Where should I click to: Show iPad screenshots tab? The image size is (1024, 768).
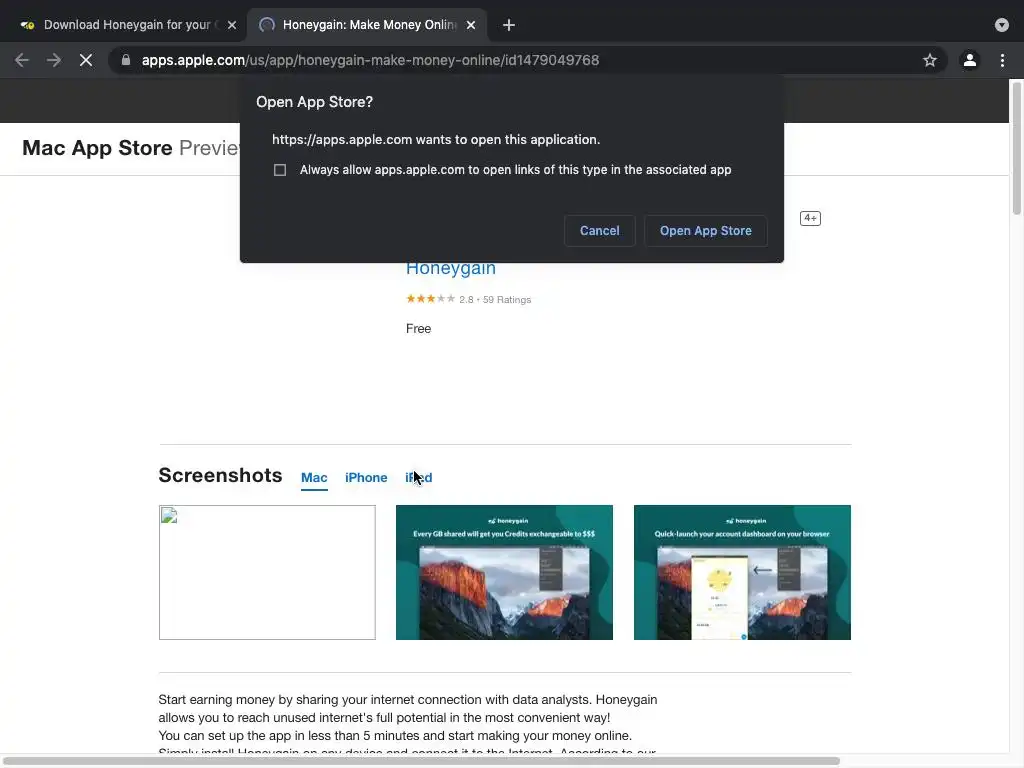coord(419,478)
